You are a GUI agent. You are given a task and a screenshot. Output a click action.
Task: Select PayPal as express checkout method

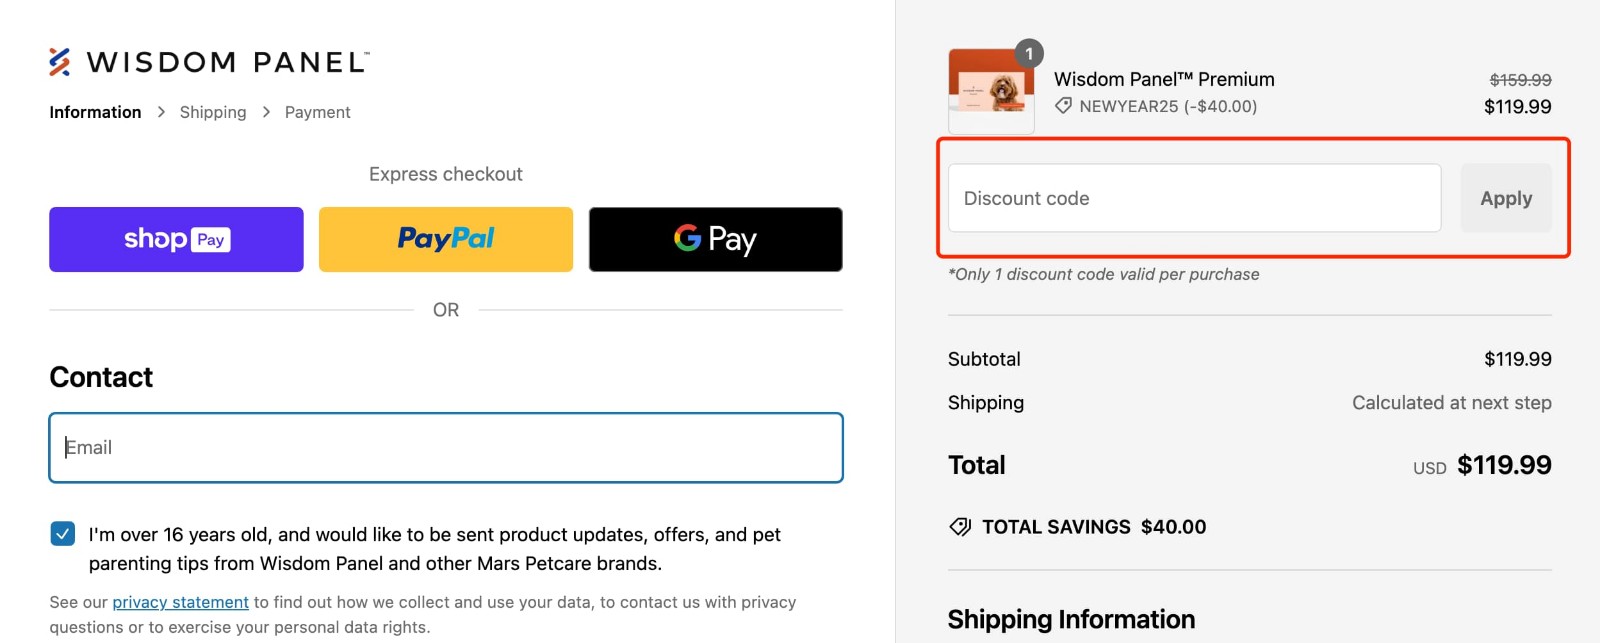click(445, 239)
